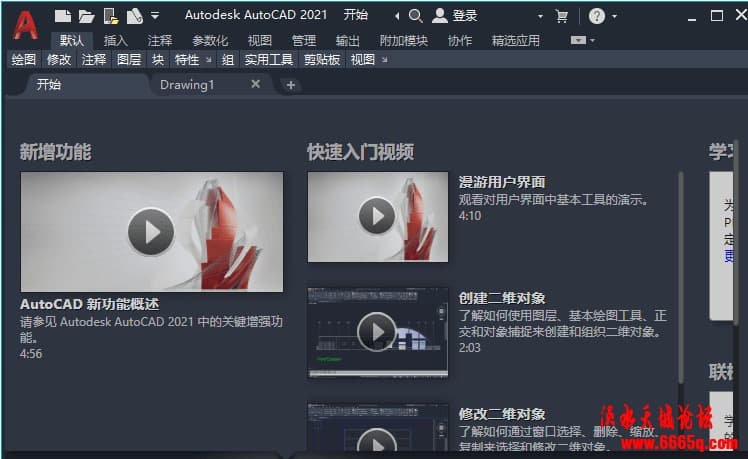
Task: Click the AutoCAD 新功能概述 title
Action: (x=90, y=304)
